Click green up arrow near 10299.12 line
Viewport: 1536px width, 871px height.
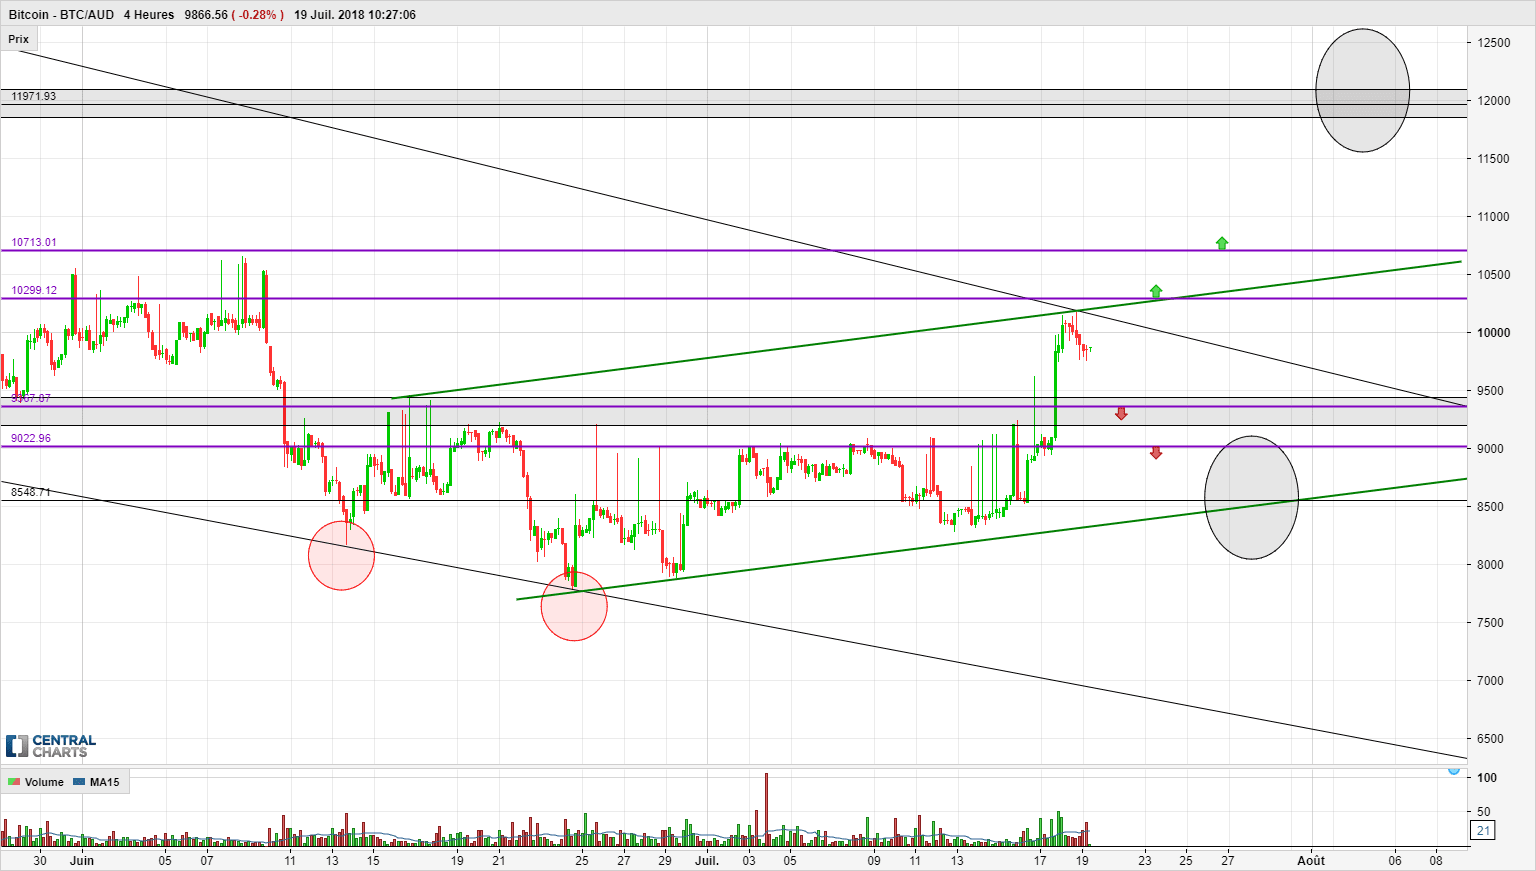coord(1156,291)
